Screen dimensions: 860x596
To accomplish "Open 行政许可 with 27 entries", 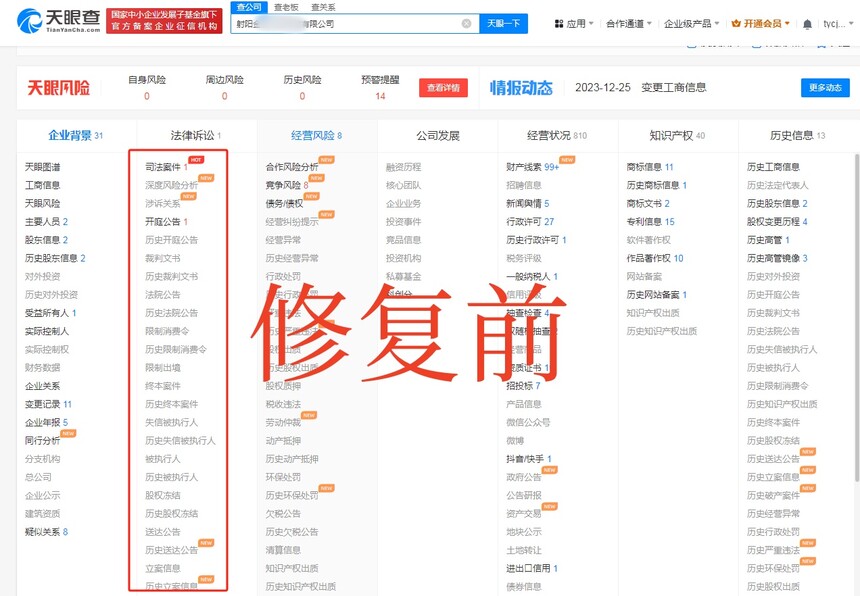I will pyautogui.click(x=530, y=222).
